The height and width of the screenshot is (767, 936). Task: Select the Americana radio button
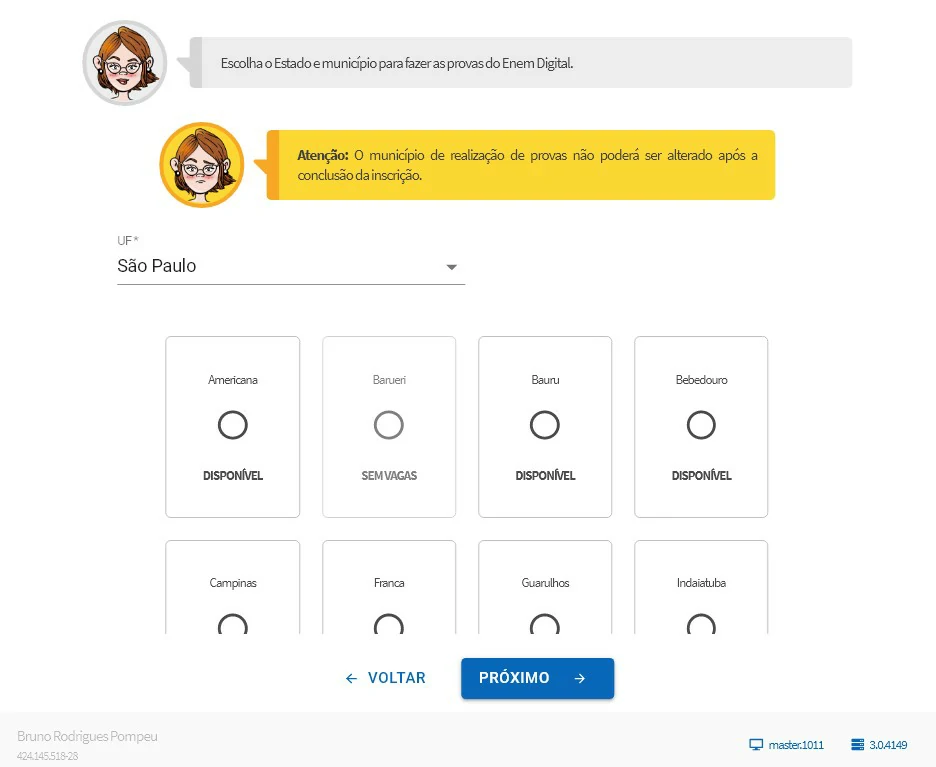pyautogui.click(x=232, y=425)
